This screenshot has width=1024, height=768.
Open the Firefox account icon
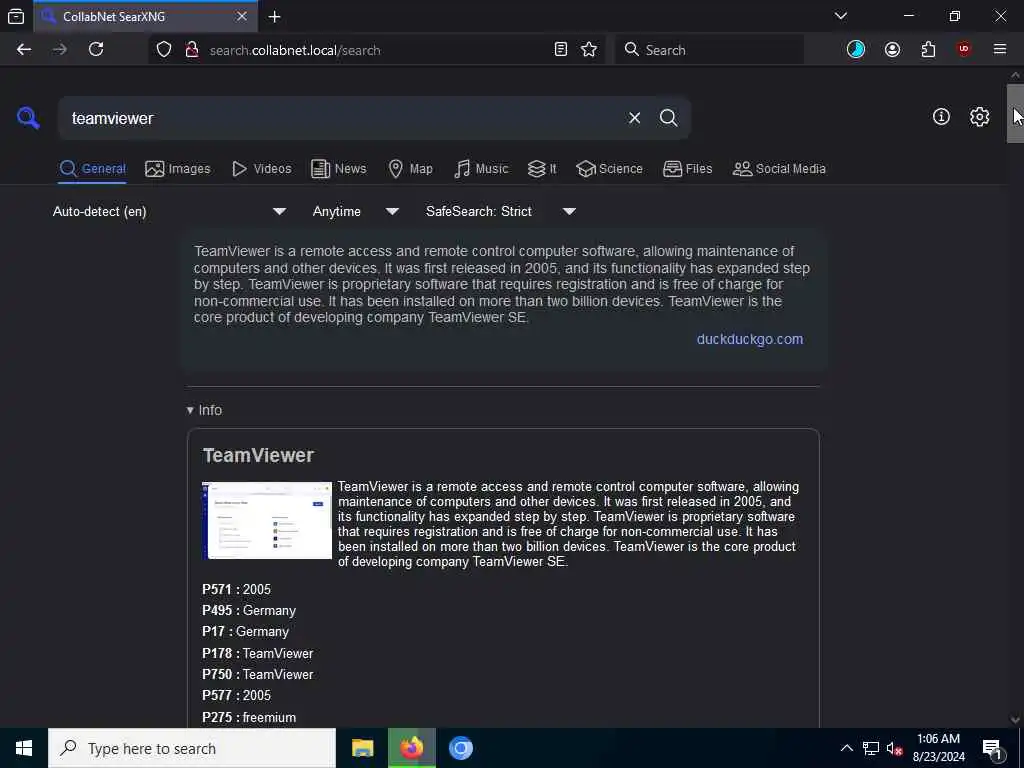pos(892,50)
